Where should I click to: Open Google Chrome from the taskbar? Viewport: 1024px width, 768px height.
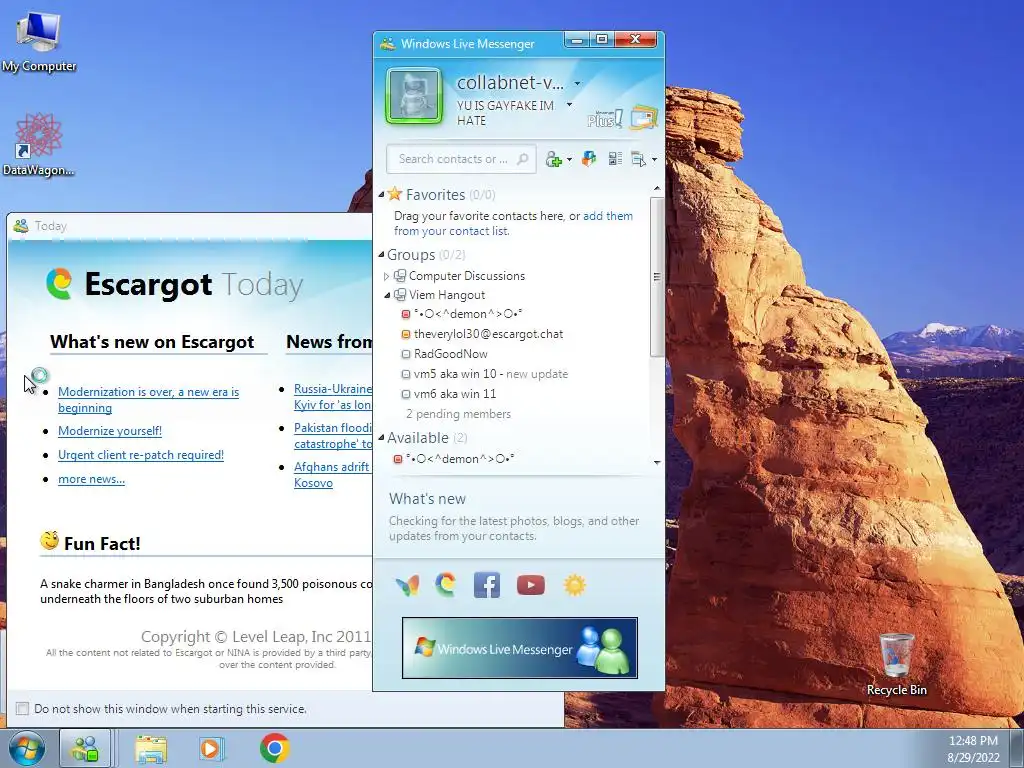coord(275,748)
